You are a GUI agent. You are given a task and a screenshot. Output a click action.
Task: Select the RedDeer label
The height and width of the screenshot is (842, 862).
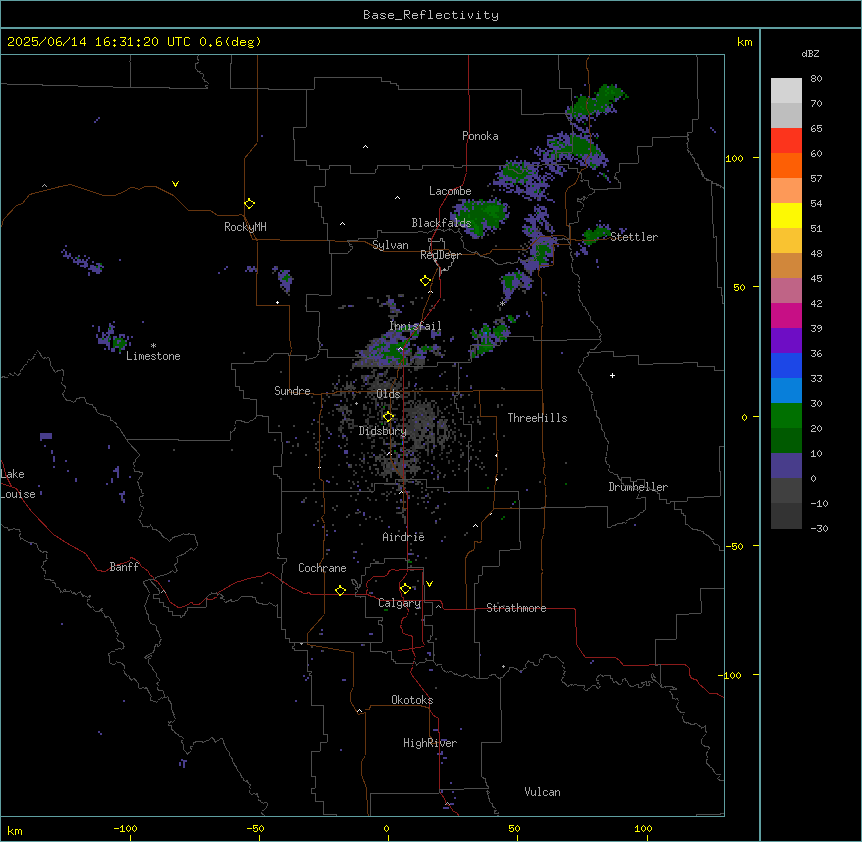click(440, 255)
